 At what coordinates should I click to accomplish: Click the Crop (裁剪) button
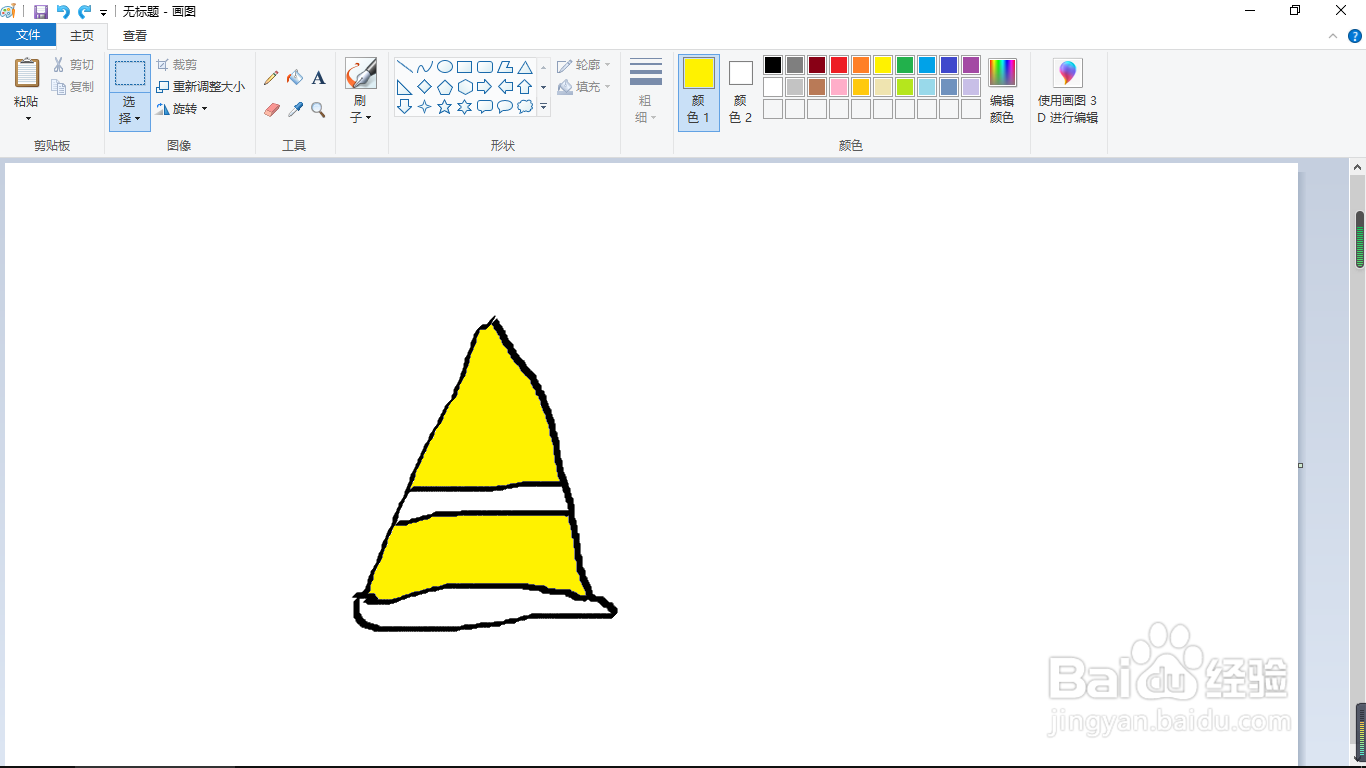point(177,65)
